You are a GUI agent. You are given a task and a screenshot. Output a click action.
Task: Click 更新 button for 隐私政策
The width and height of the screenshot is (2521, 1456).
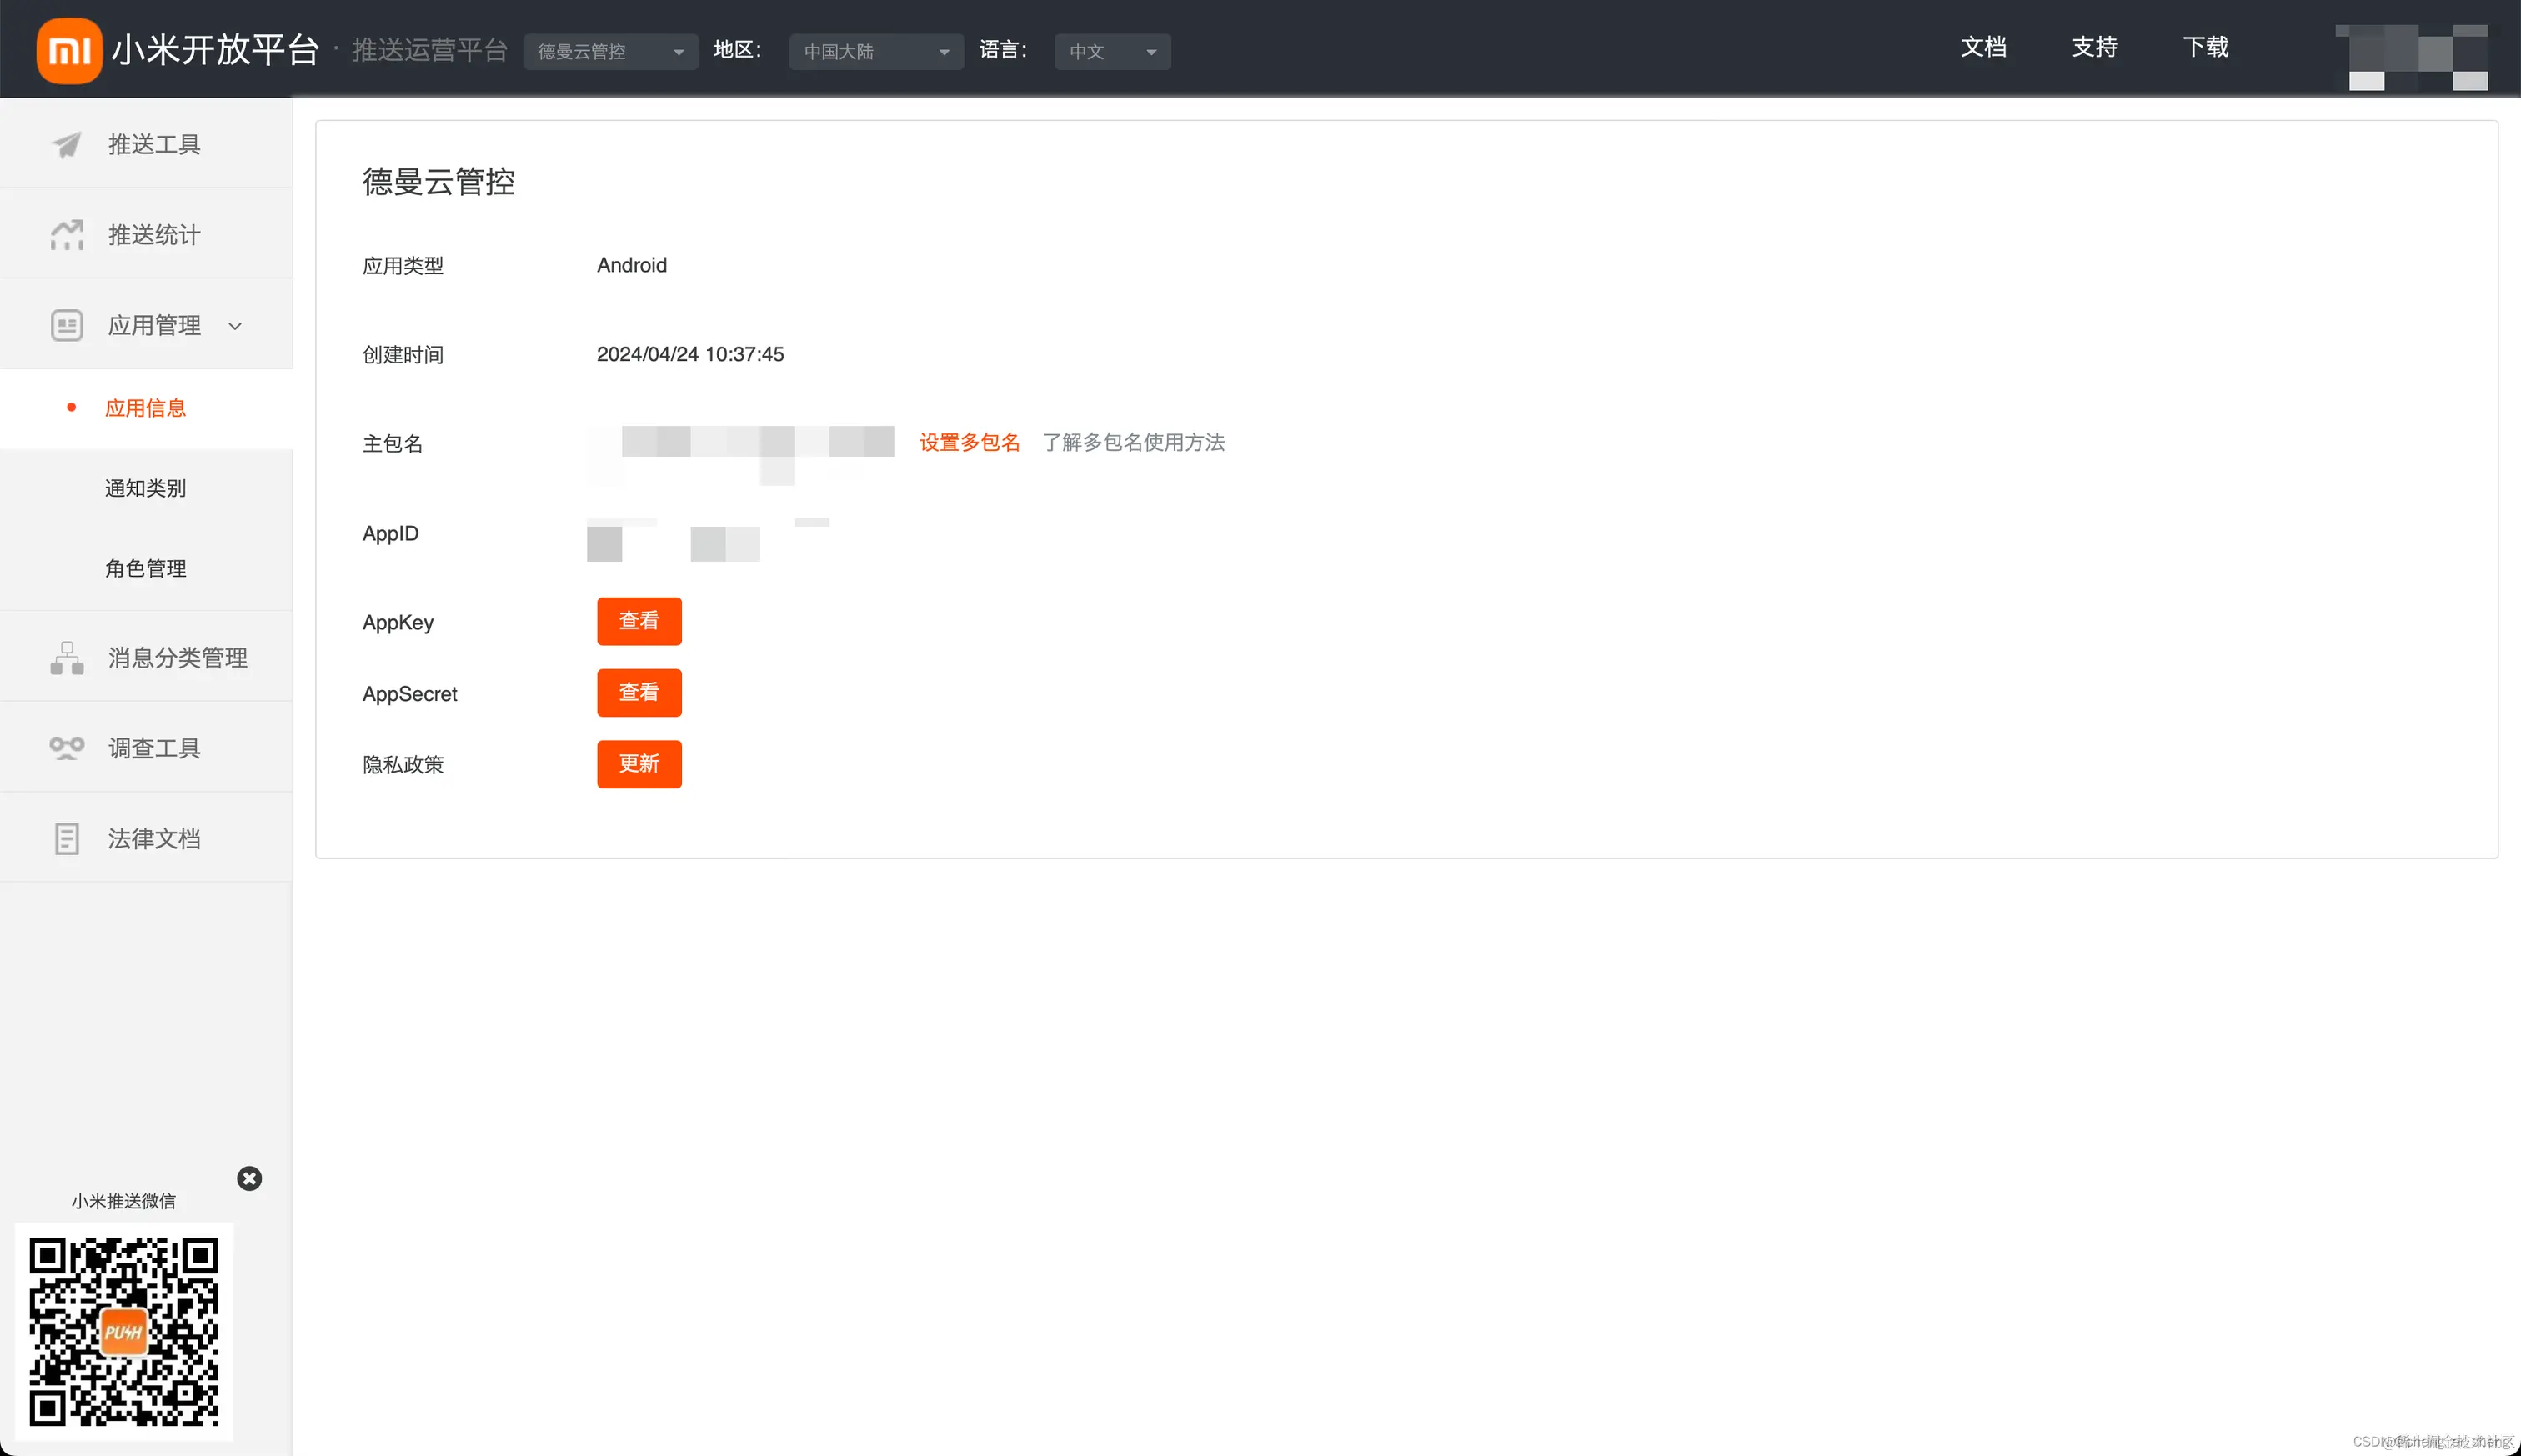pyautogui.click(x=638, y=764)
